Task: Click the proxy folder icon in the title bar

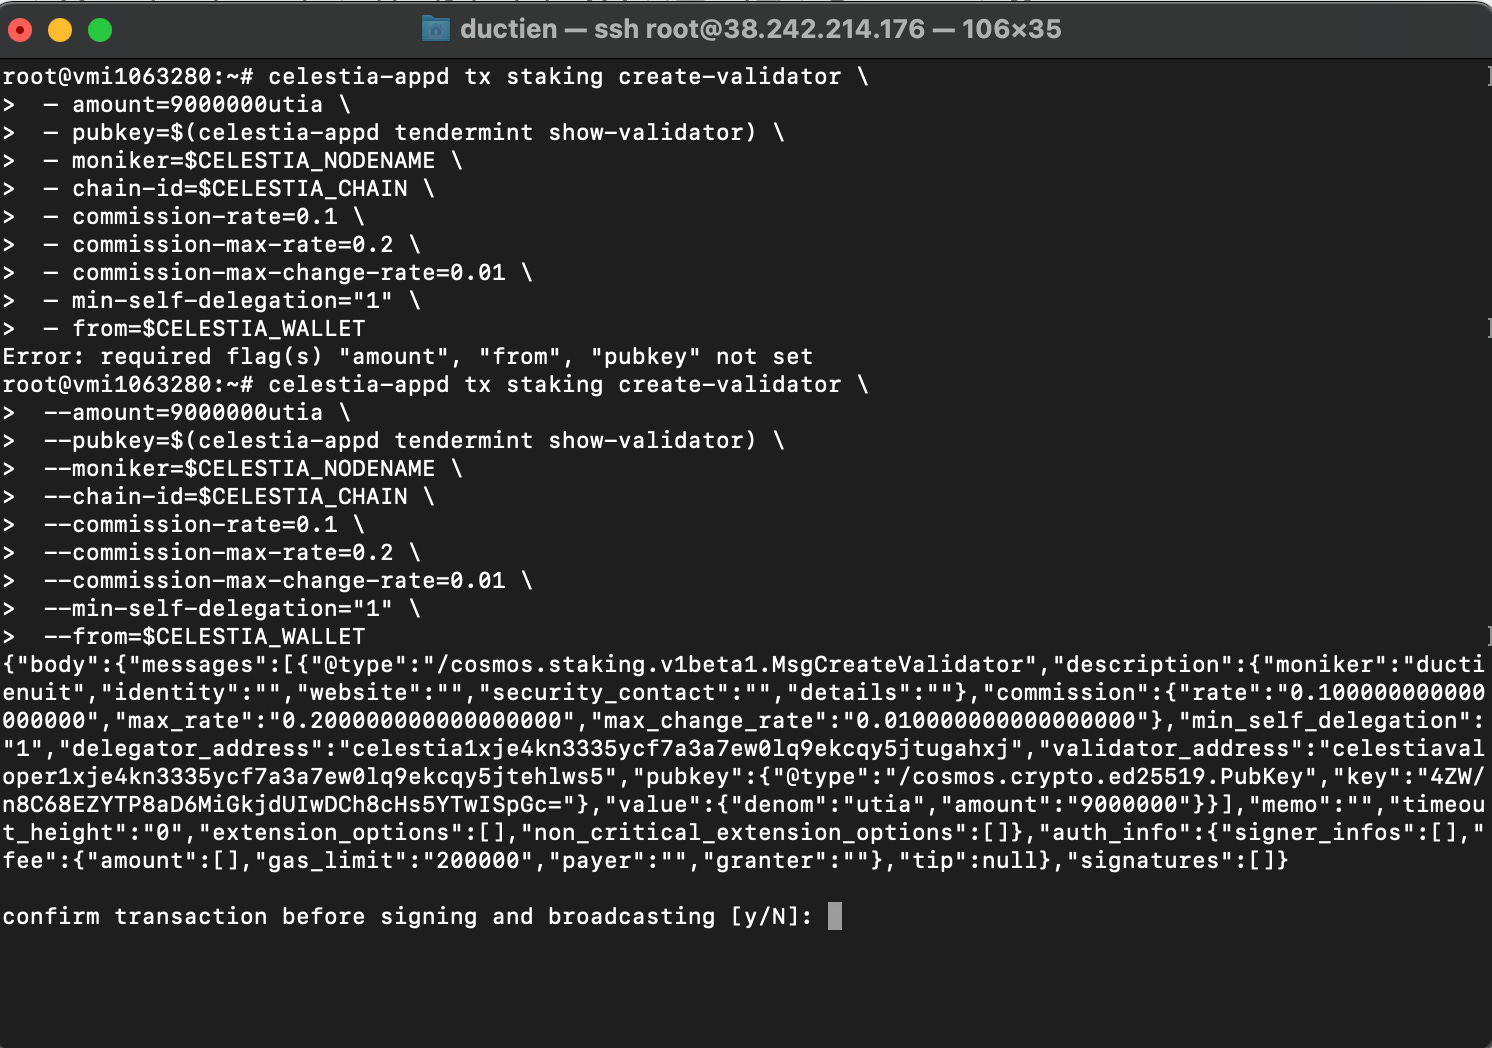Action: coord(434,28)
